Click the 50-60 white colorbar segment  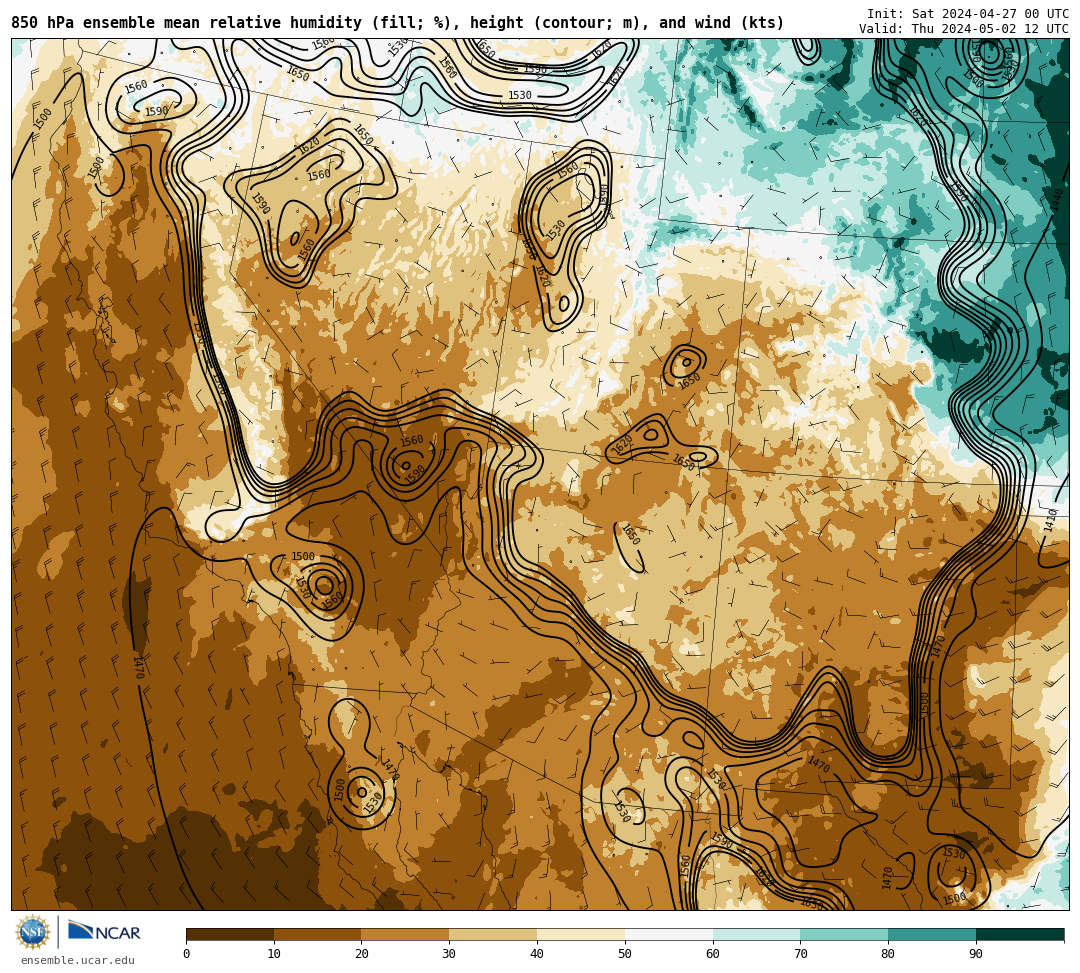pos(669,934)
